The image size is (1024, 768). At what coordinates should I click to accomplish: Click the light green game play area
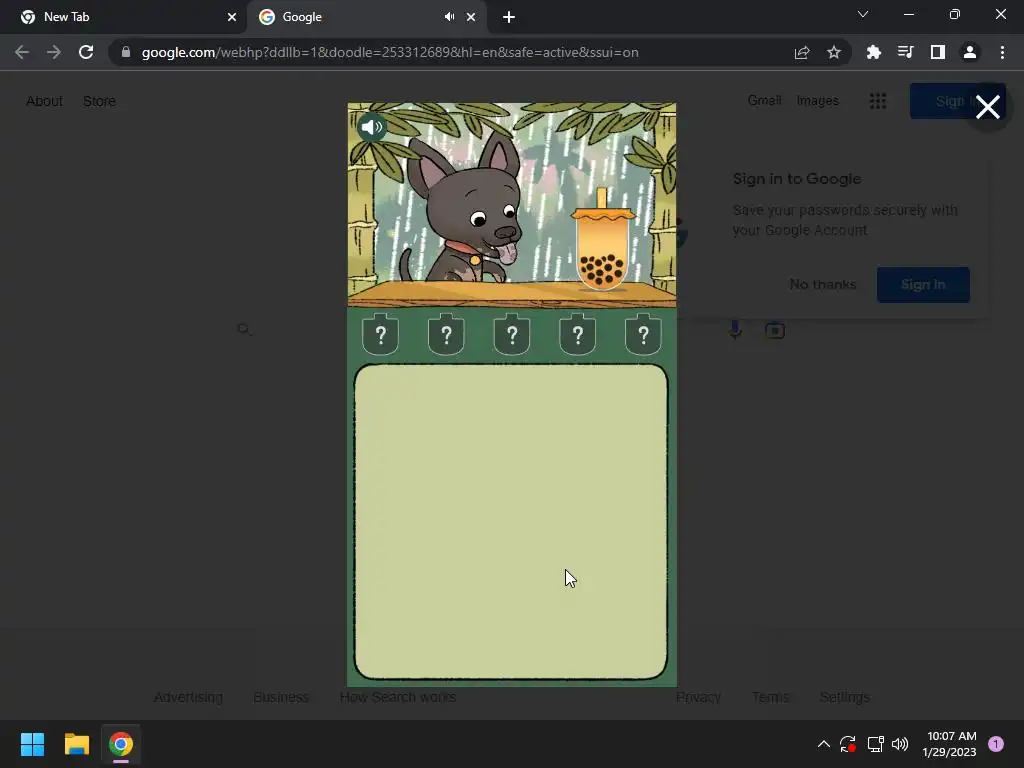[511, 521]
